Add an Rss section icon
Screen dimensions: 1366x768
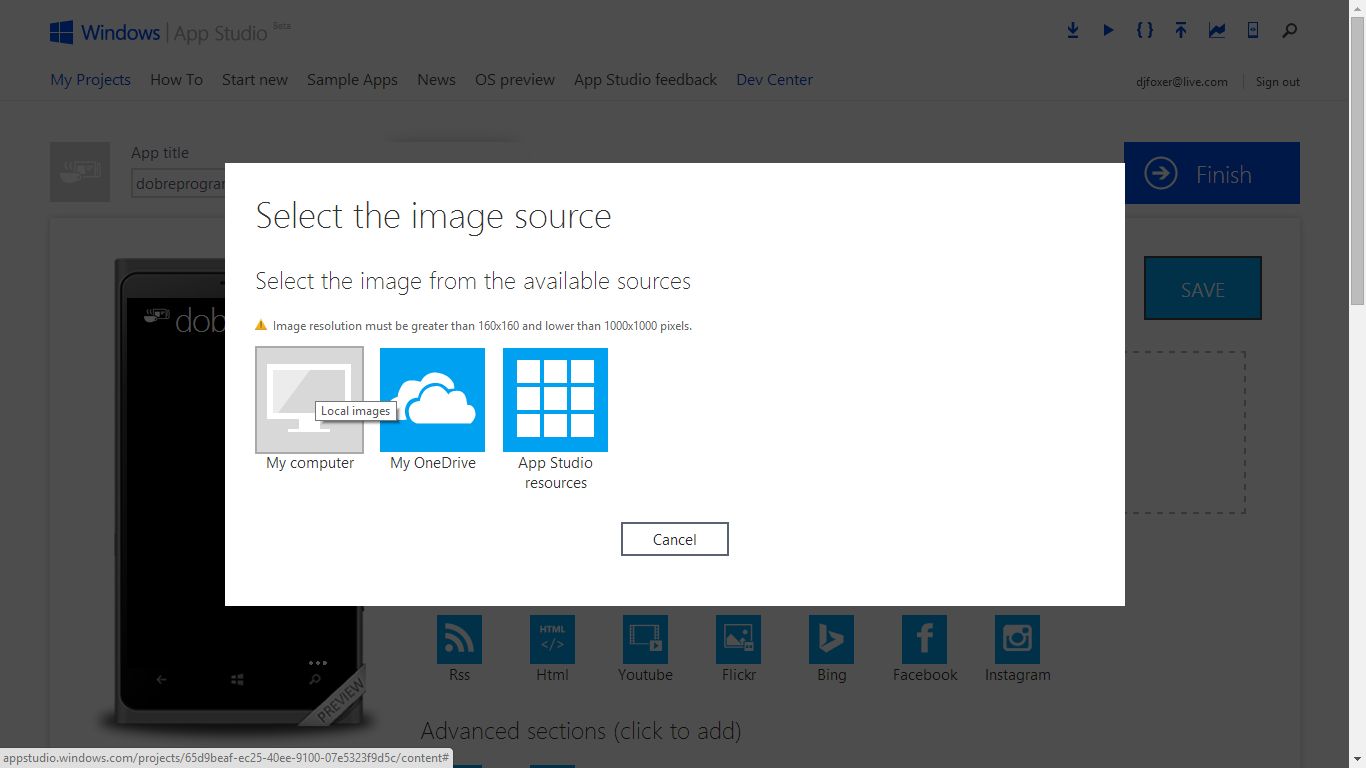459,639
